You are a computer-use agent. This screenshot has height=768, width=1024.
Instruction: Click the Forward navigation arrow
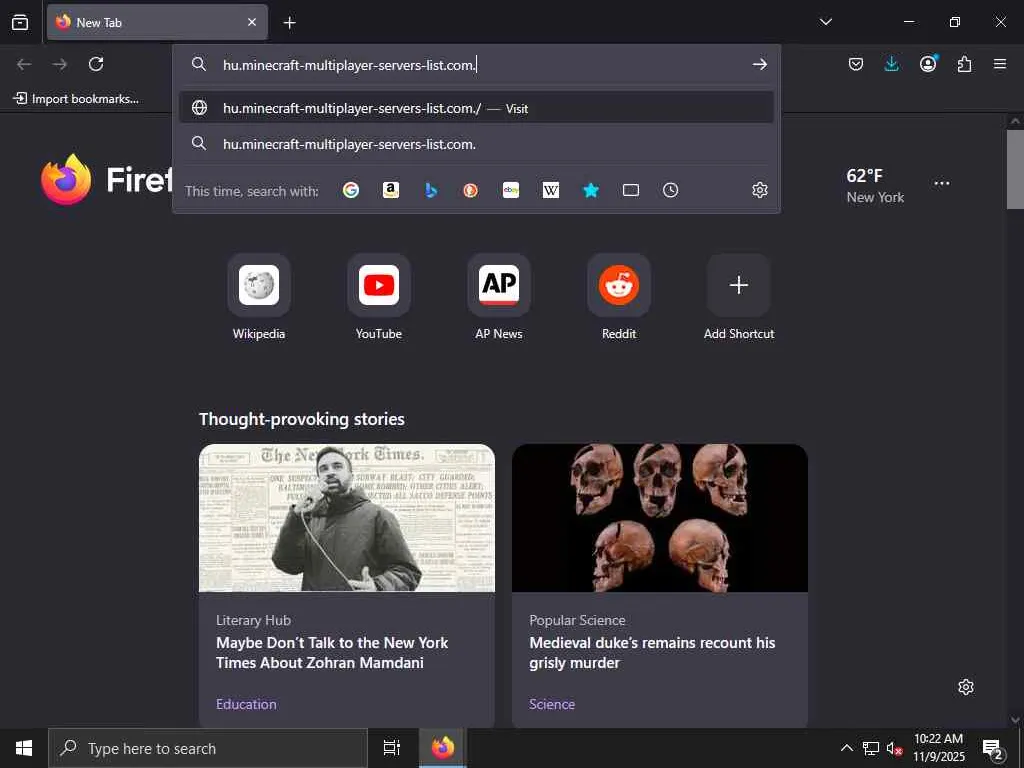click(x=60, y=64)
